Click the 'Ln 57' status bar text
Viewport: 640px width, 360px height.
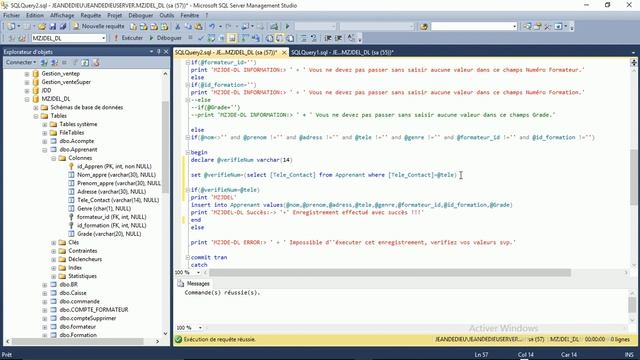(481, 355)
